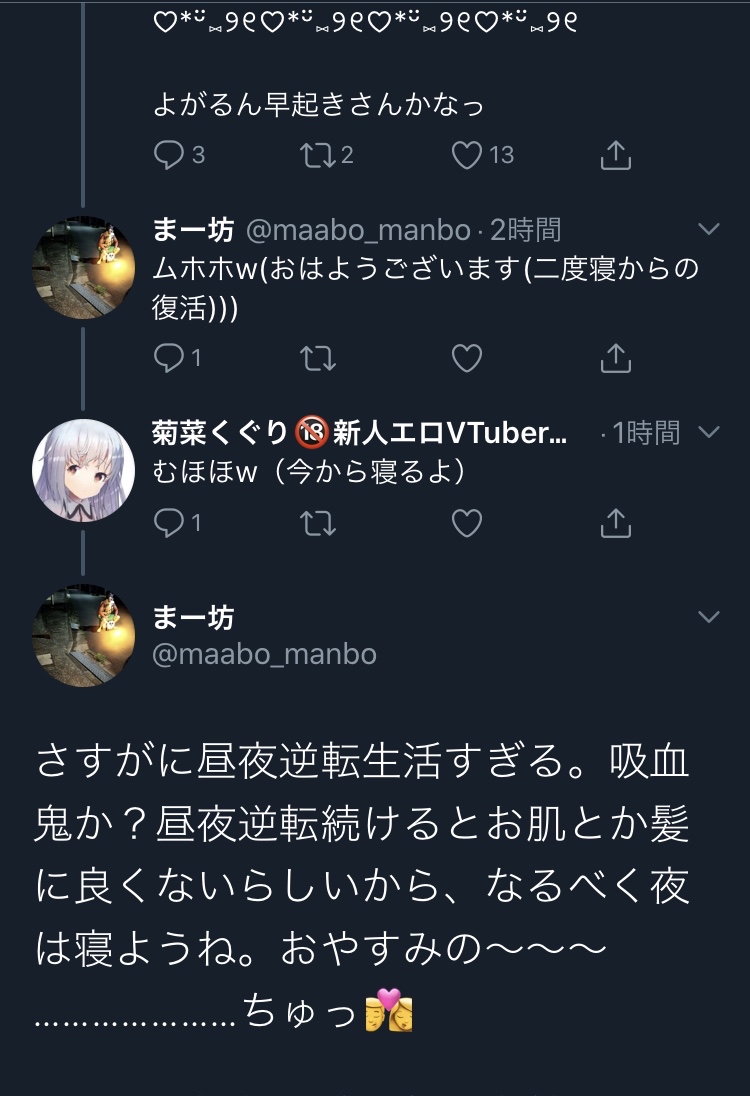Like the ムホホw tweet
Viewport: 750px width, 1096px height.
point(467,358)
